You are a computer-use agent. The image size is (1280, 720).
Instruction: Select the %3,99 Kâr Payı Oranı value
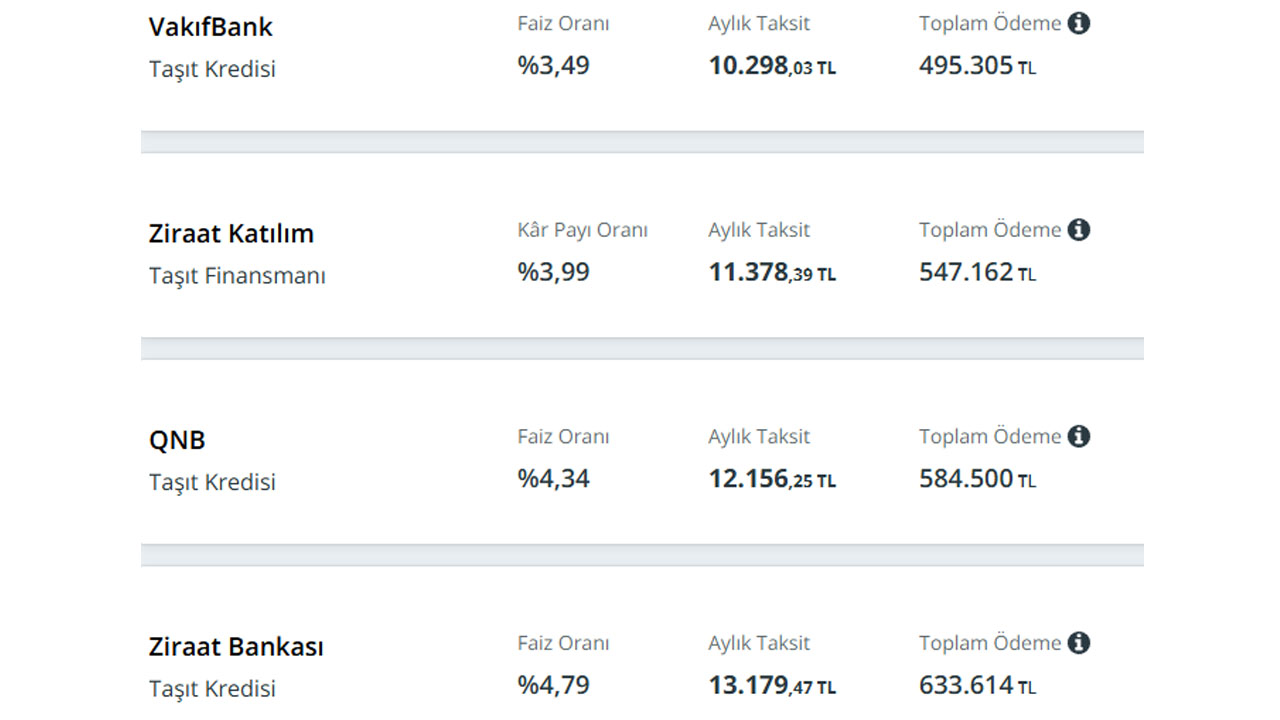pyautogui.click(x=553, y=272)
